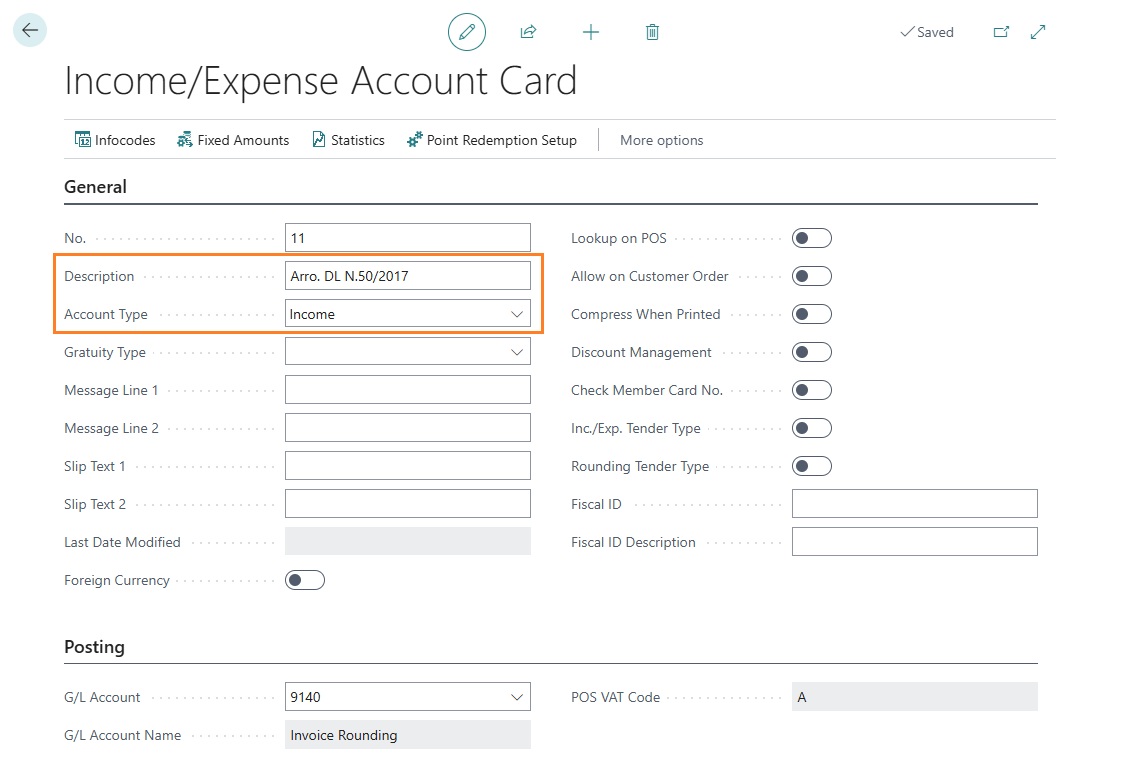Open Fixed Amounts action
The image size is (1122, 781).
tap(233, 140)
